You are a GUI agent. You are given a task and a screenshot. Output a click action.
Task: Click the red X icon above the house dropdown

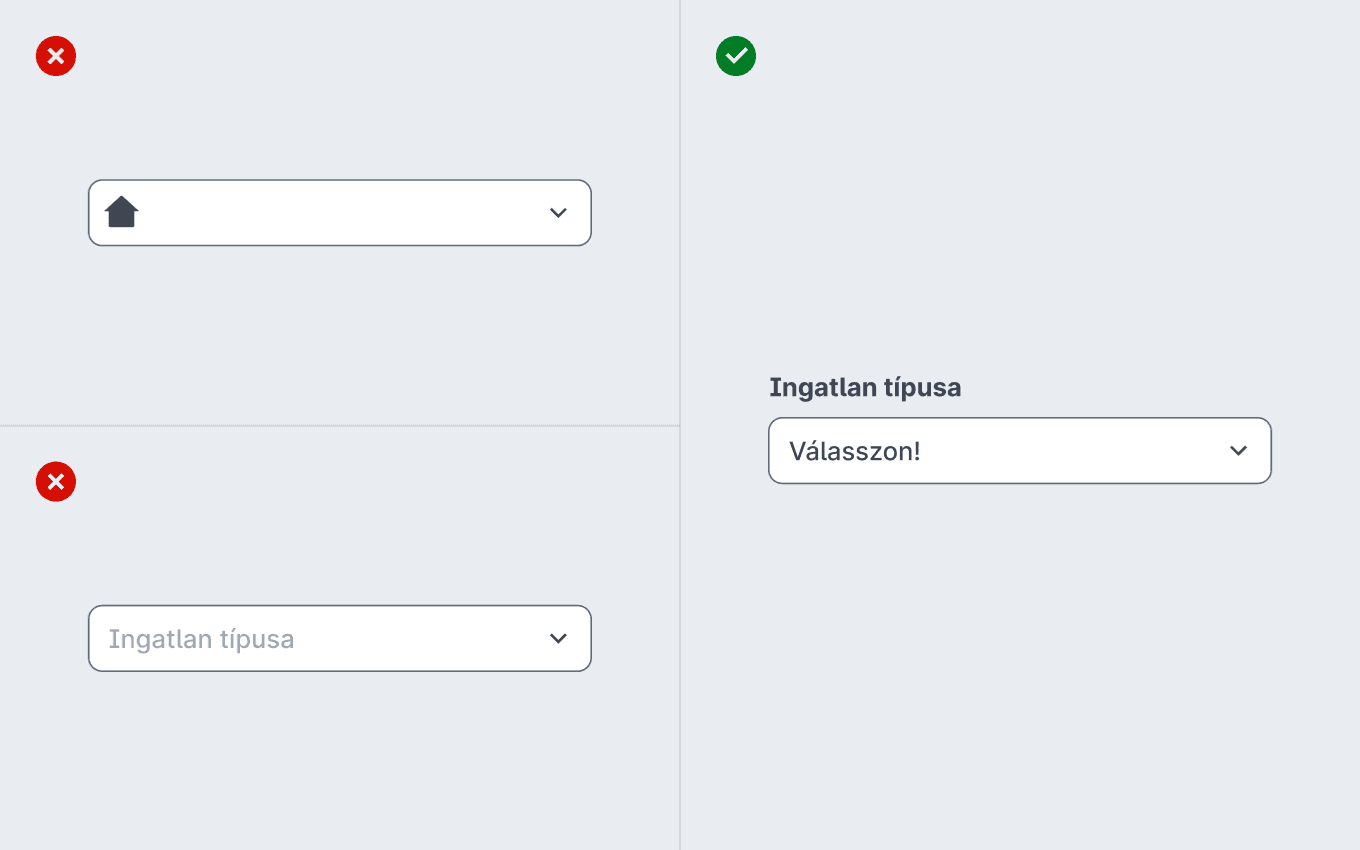tap(56, 56)
